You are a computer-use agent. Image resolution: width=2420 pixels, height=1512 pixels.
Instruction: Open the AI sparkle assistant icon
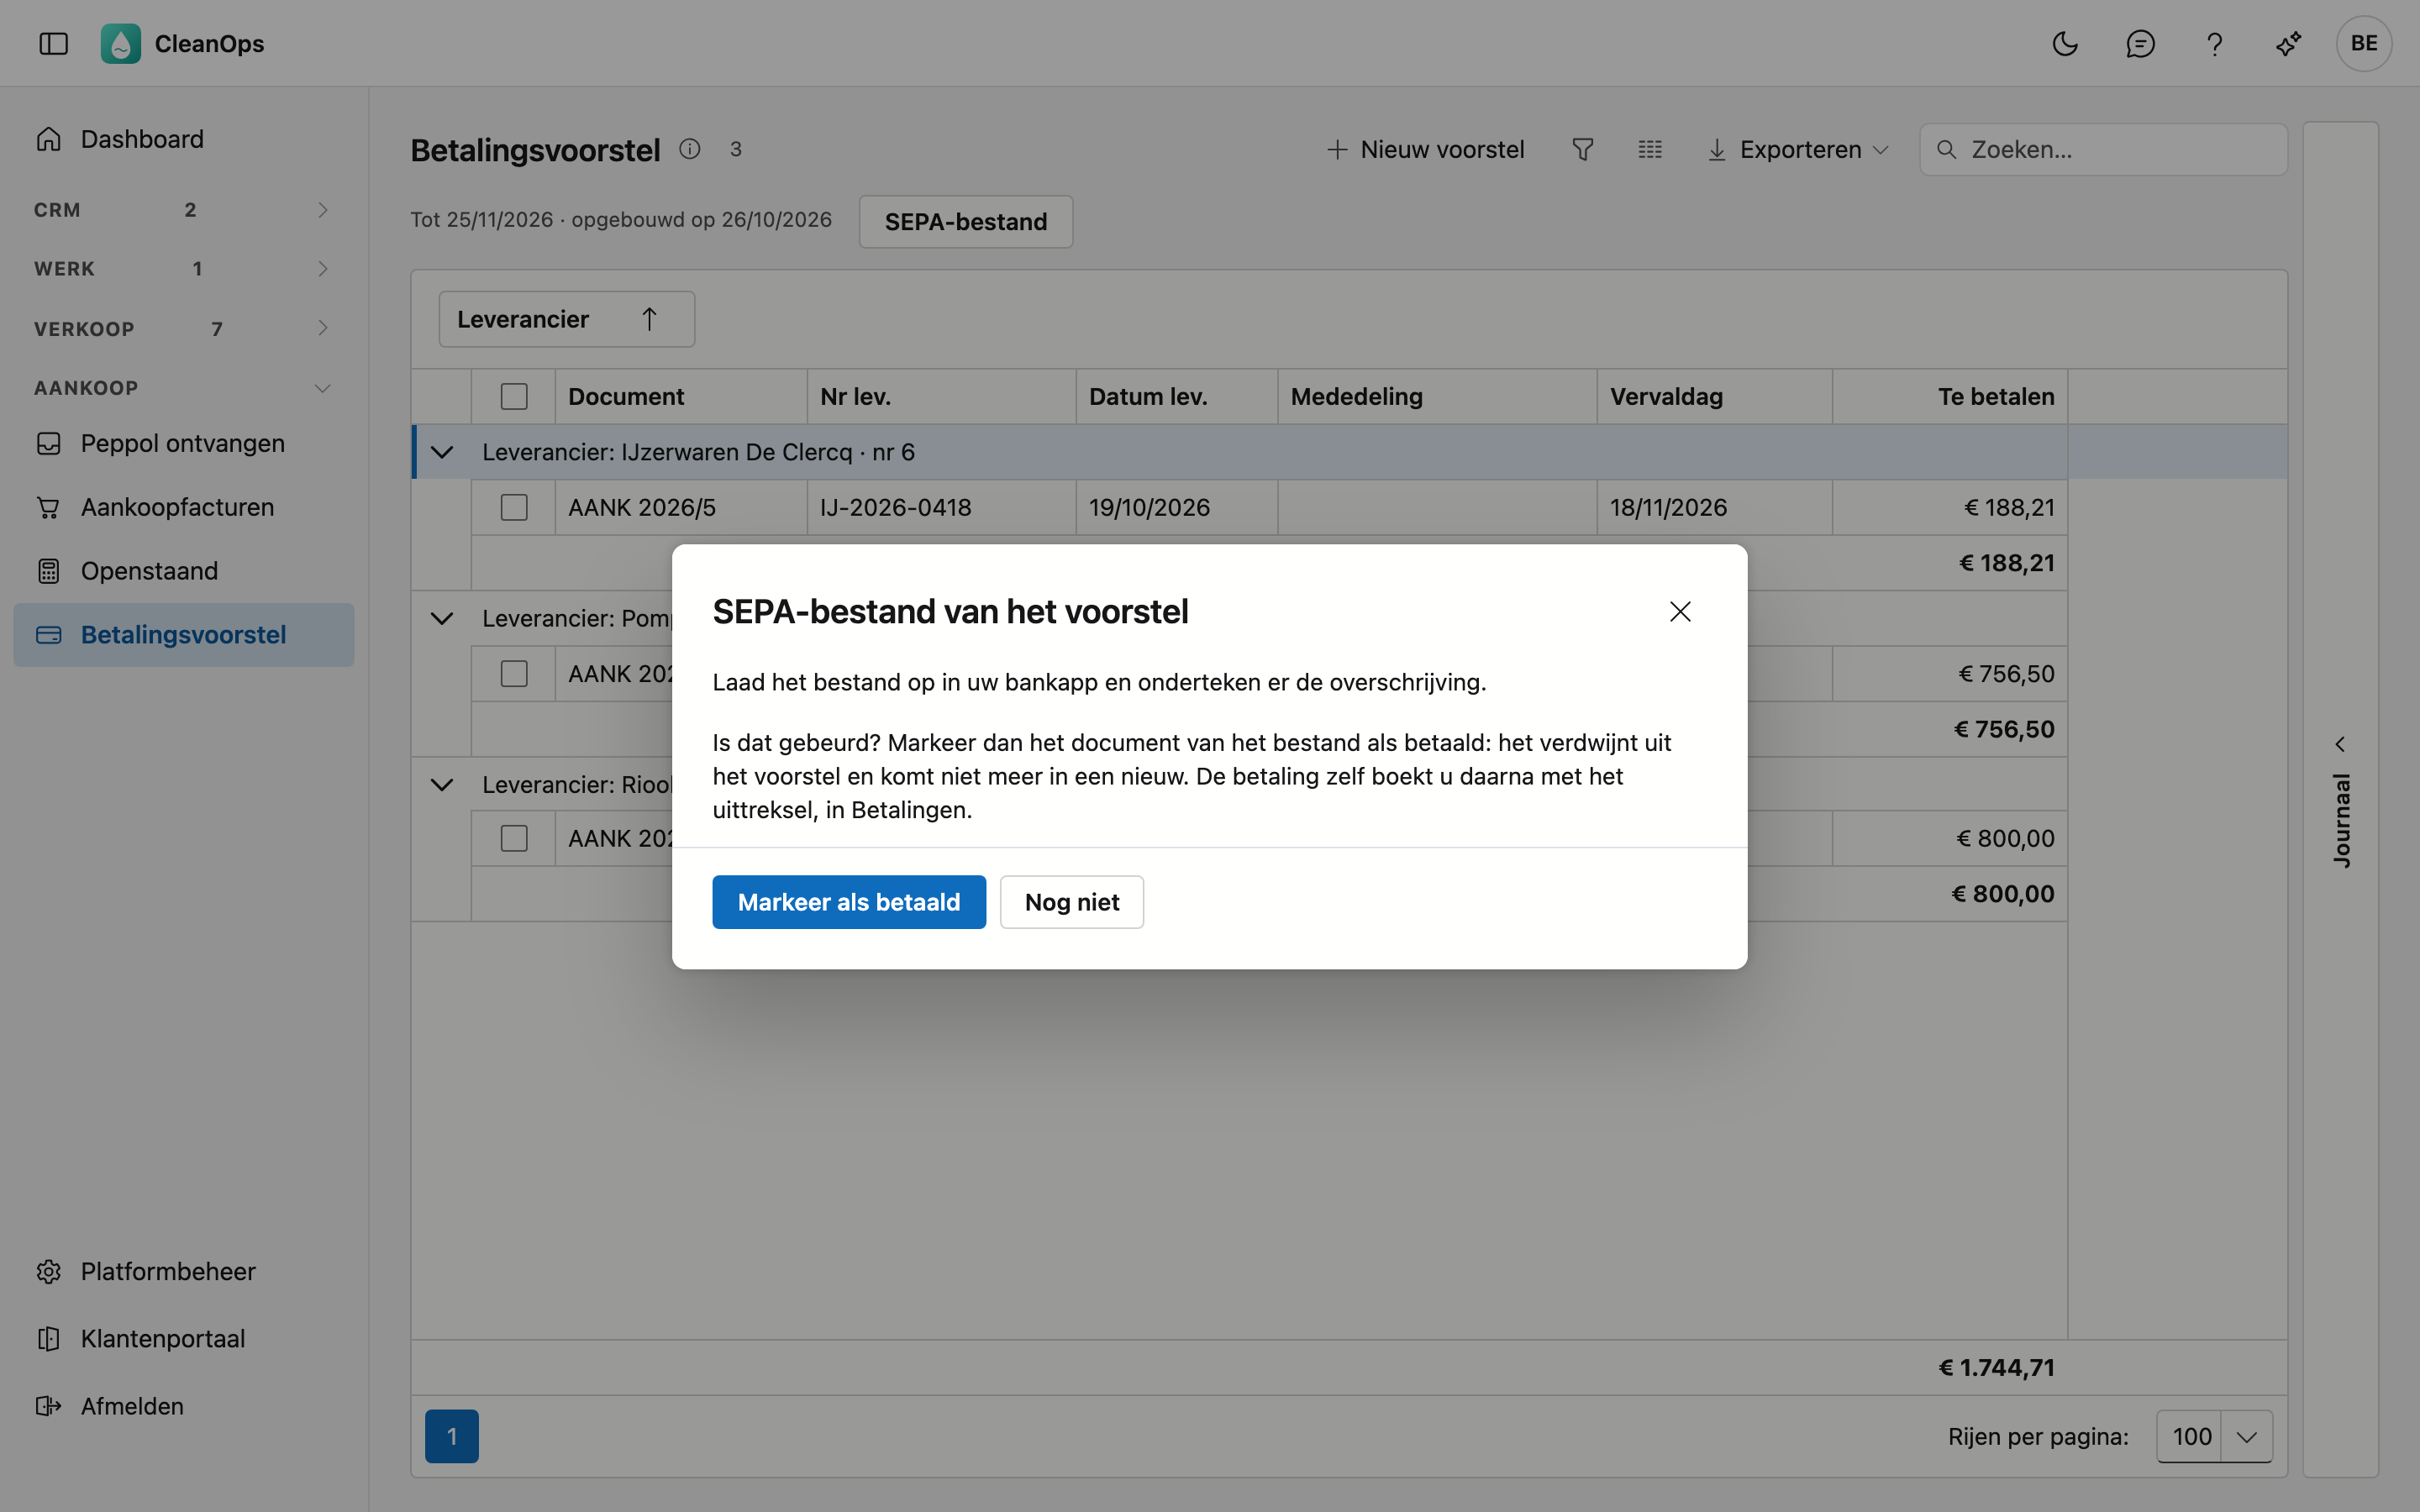2288,43
